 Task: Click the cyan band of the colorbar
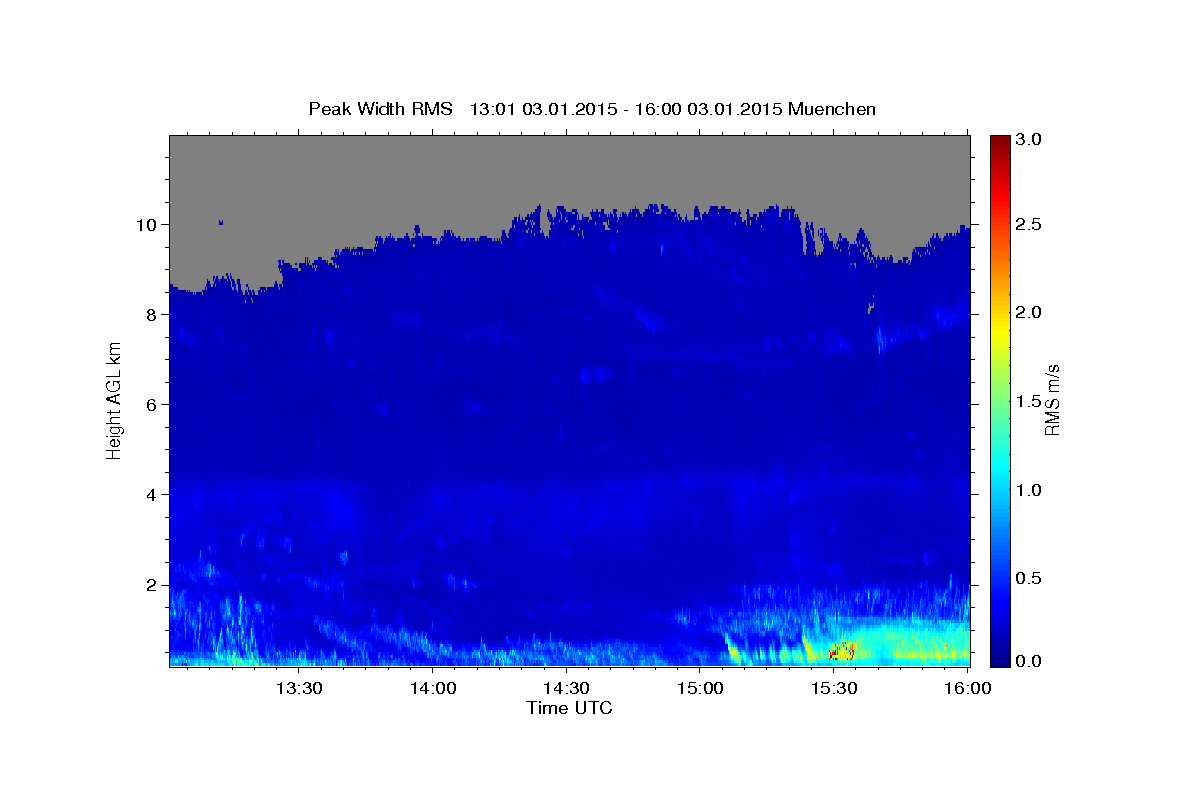click(1000, 465)
